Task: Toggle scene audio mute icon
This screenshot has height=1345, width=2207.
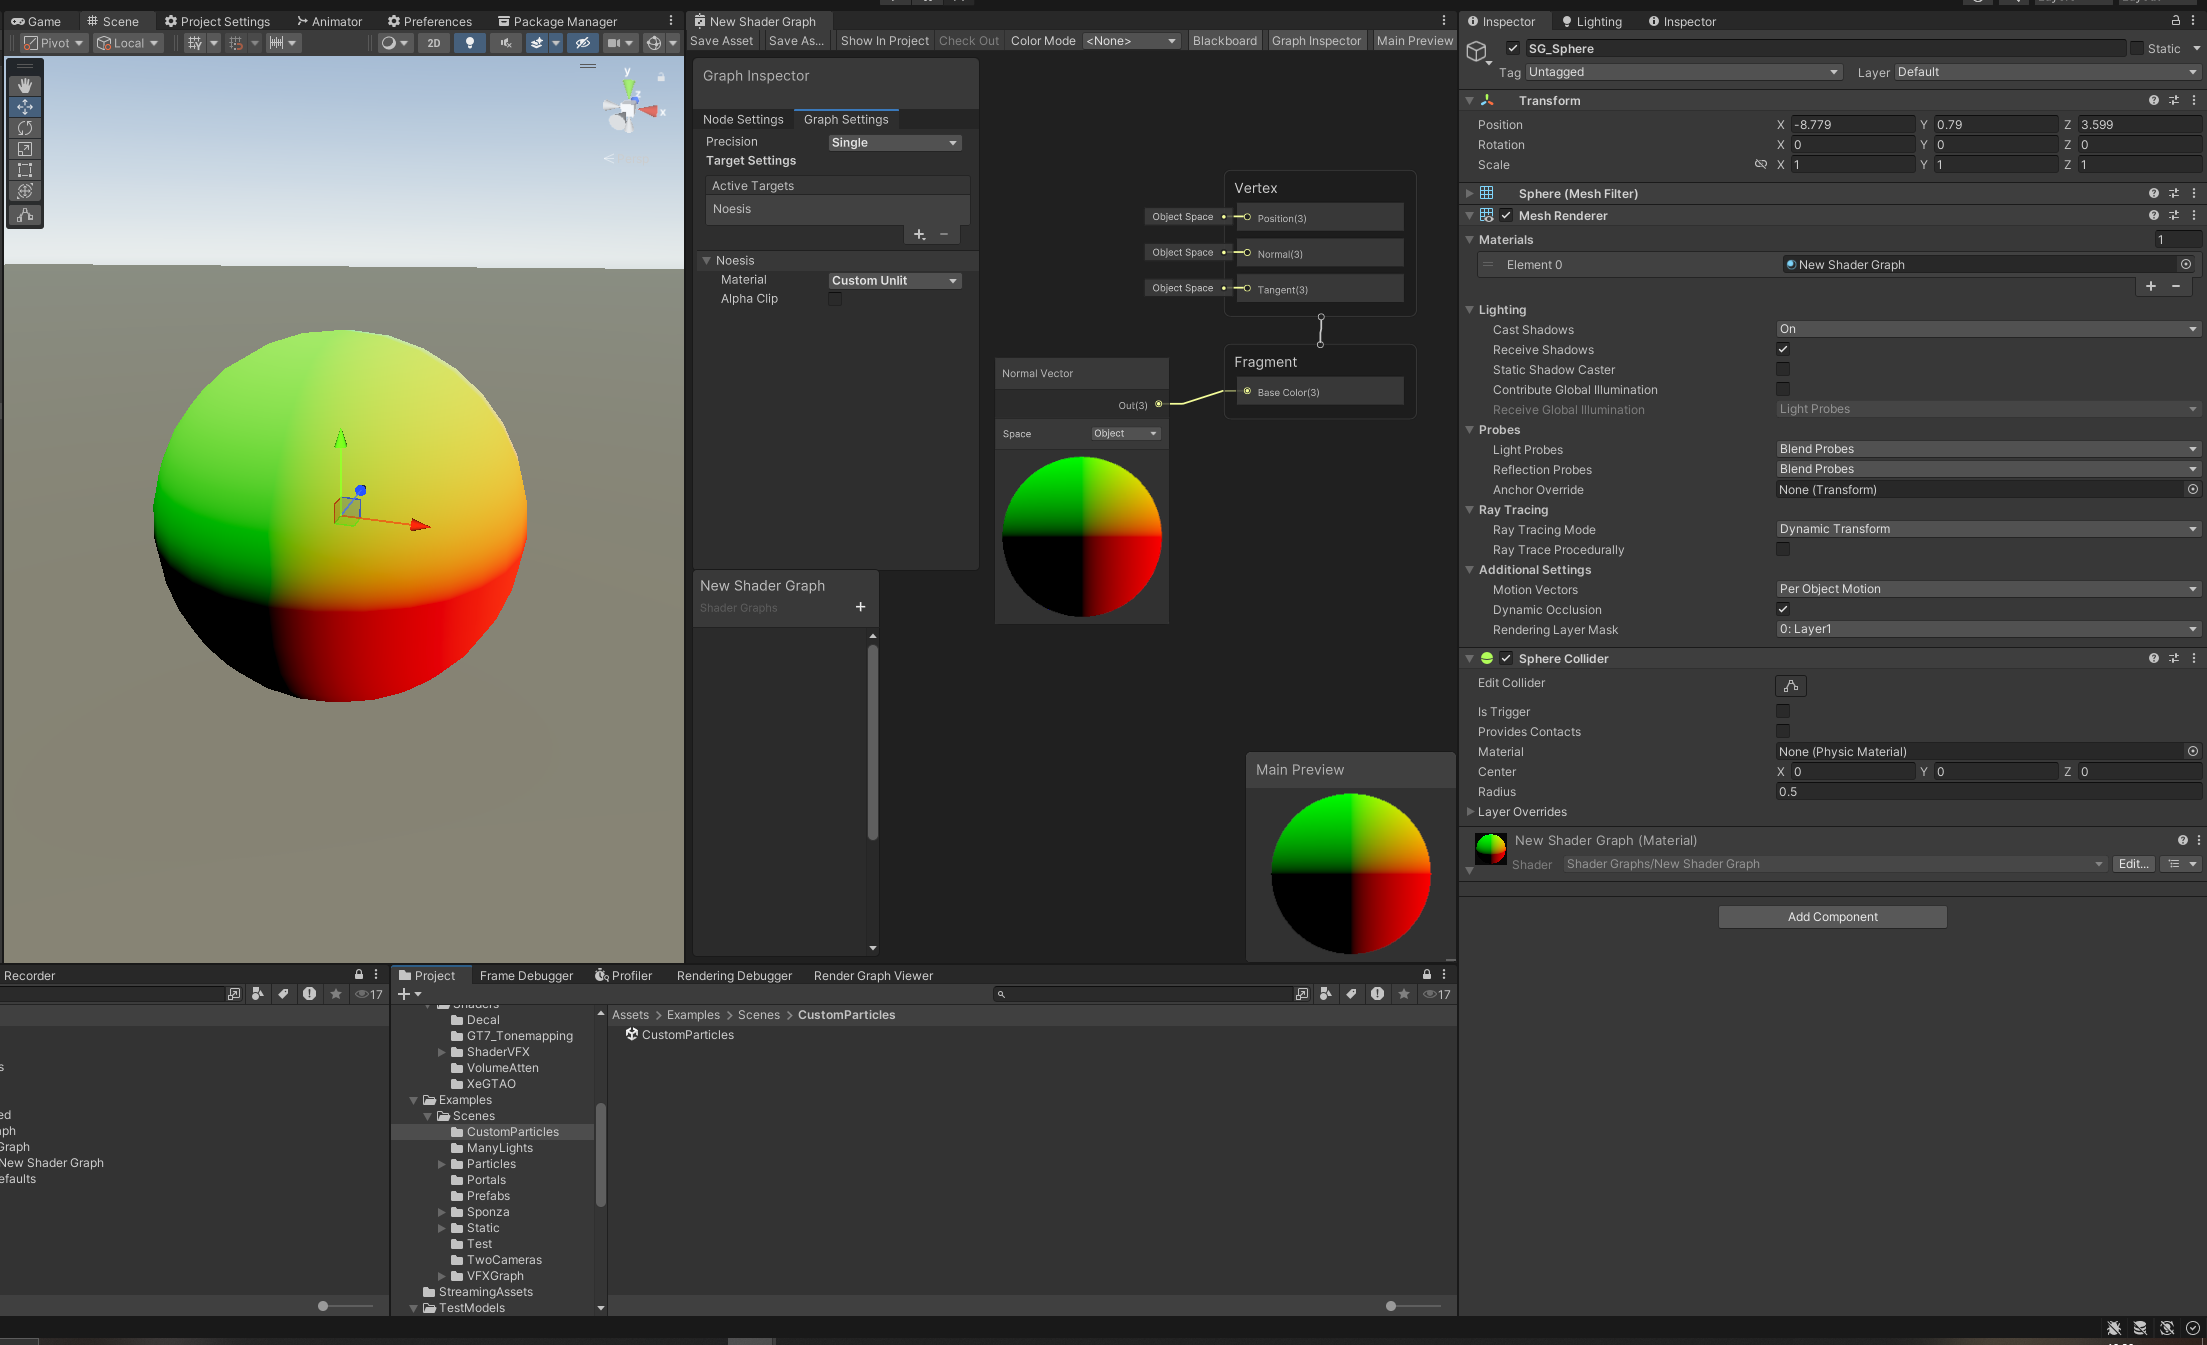Action: coord(506,43)
